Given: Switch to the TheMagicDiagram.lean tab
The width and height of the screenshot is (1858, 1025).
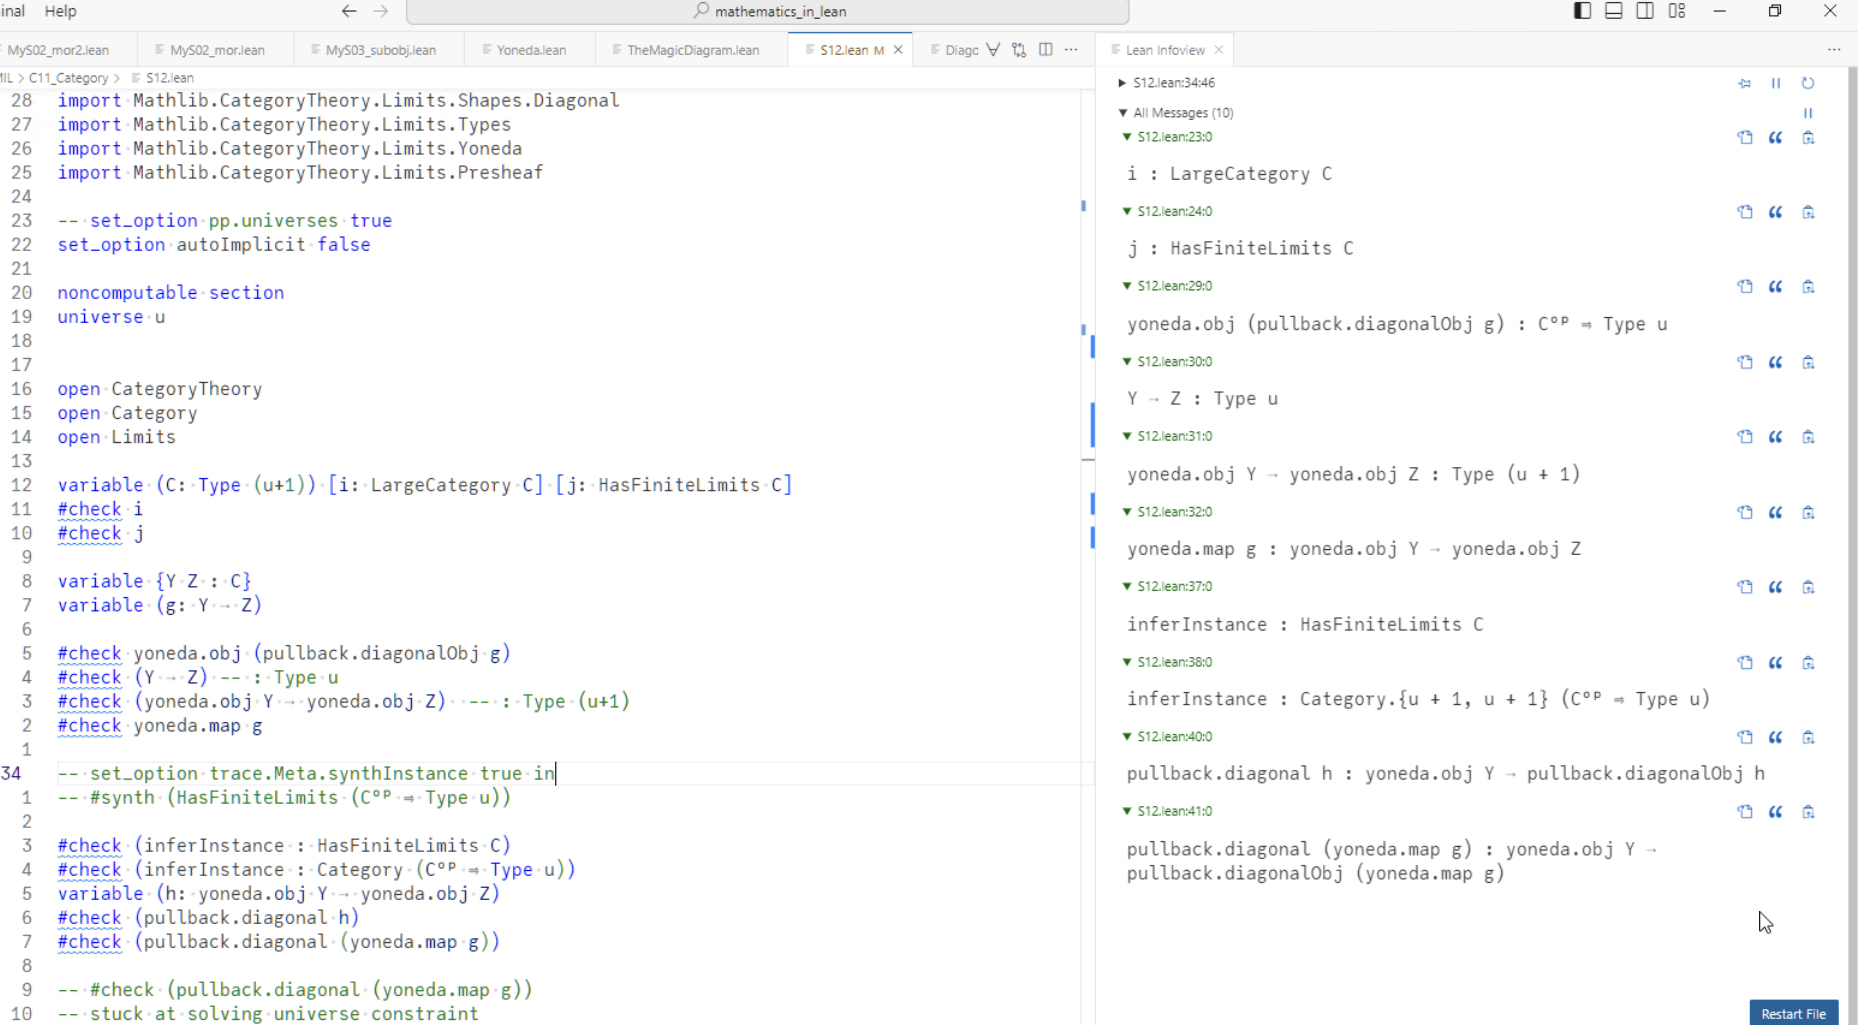Looking at the screenshot, I should [693, 50].
